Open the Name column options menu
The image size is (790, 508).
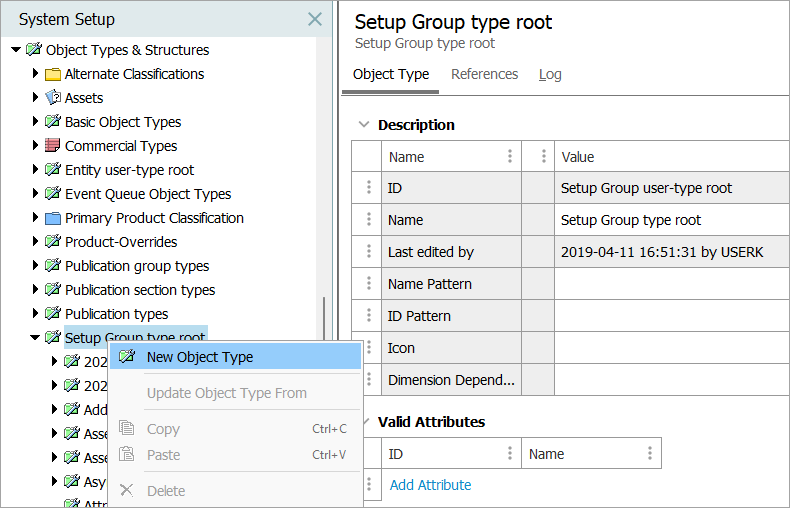pyautogui.click(x=510, y=157)
